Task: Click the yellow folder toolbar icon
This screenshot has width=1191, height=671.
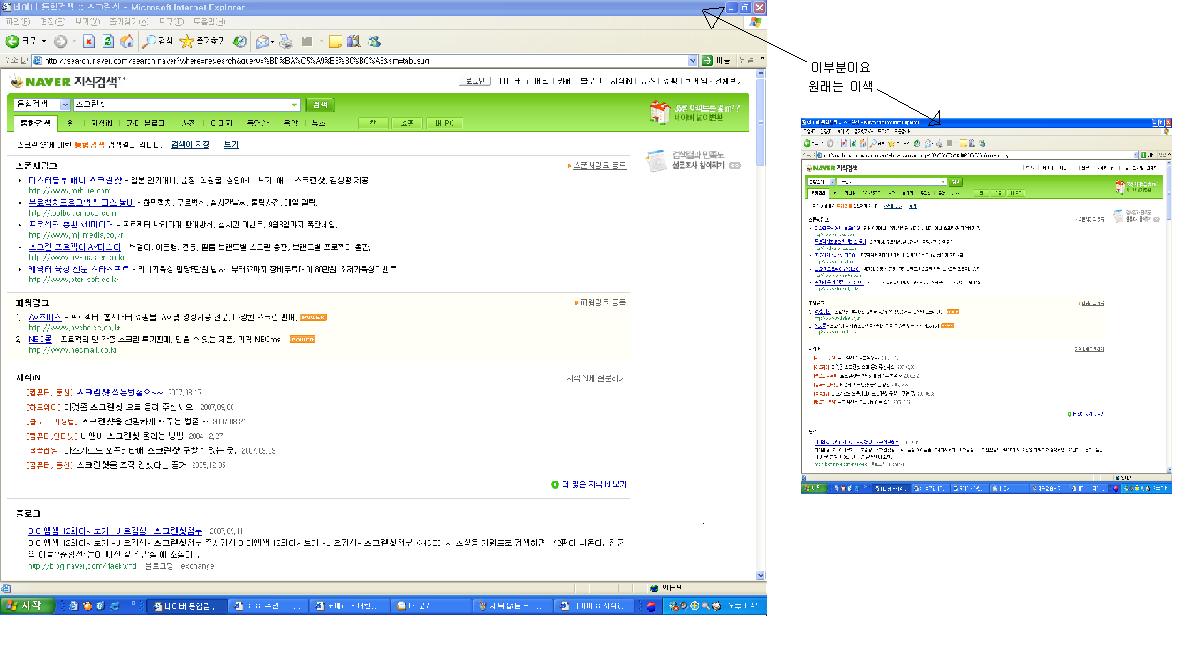Action: coord(335,41)
